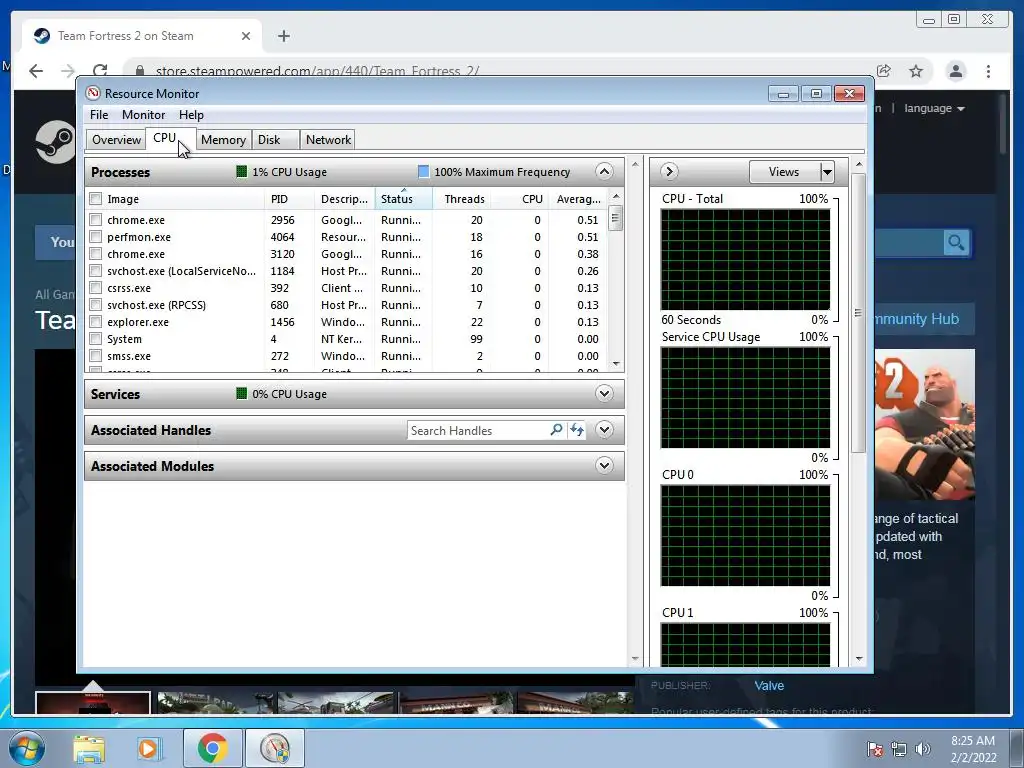
Task: Sort by Description column header
Action: click(345, 199)
